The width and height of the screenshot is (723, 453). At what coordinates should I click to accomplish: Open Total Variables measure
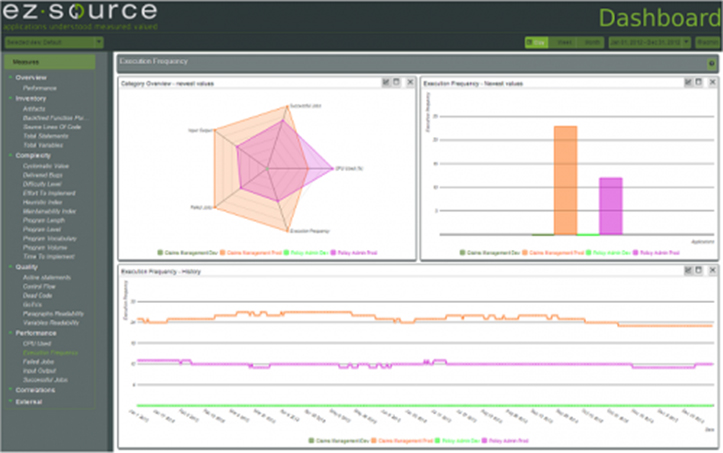[43, 145]
